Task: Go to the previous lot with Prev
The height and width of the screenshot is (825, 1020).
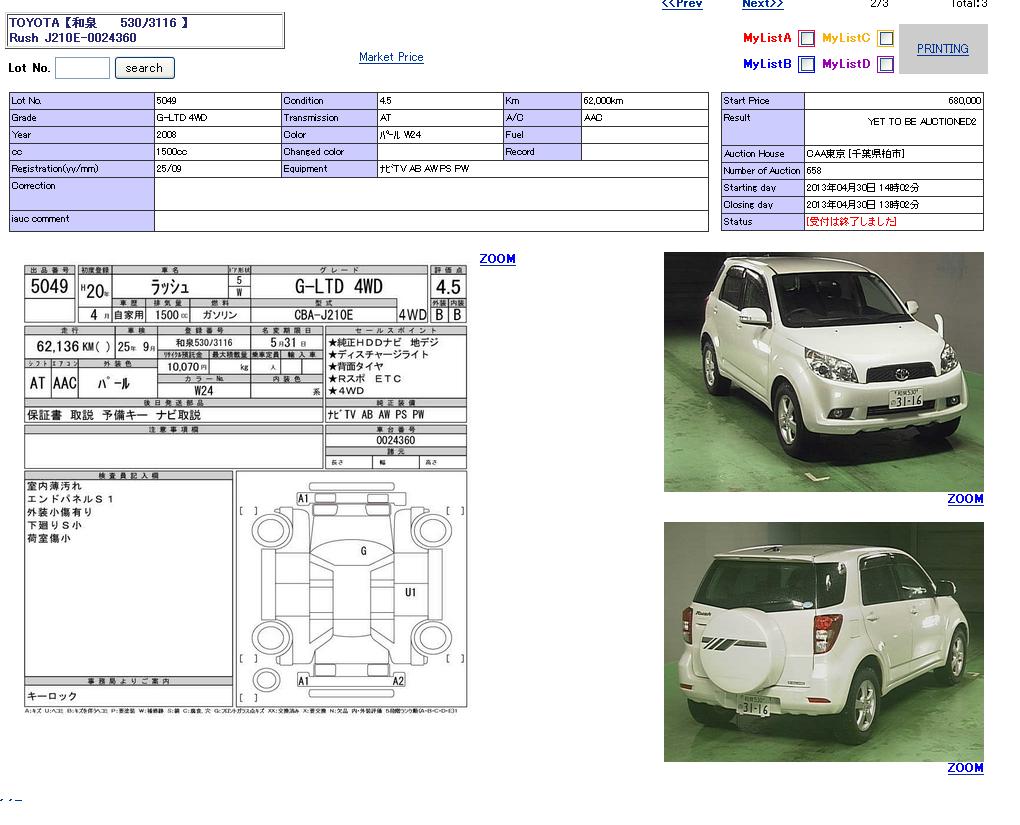Action: click(682, 4)
